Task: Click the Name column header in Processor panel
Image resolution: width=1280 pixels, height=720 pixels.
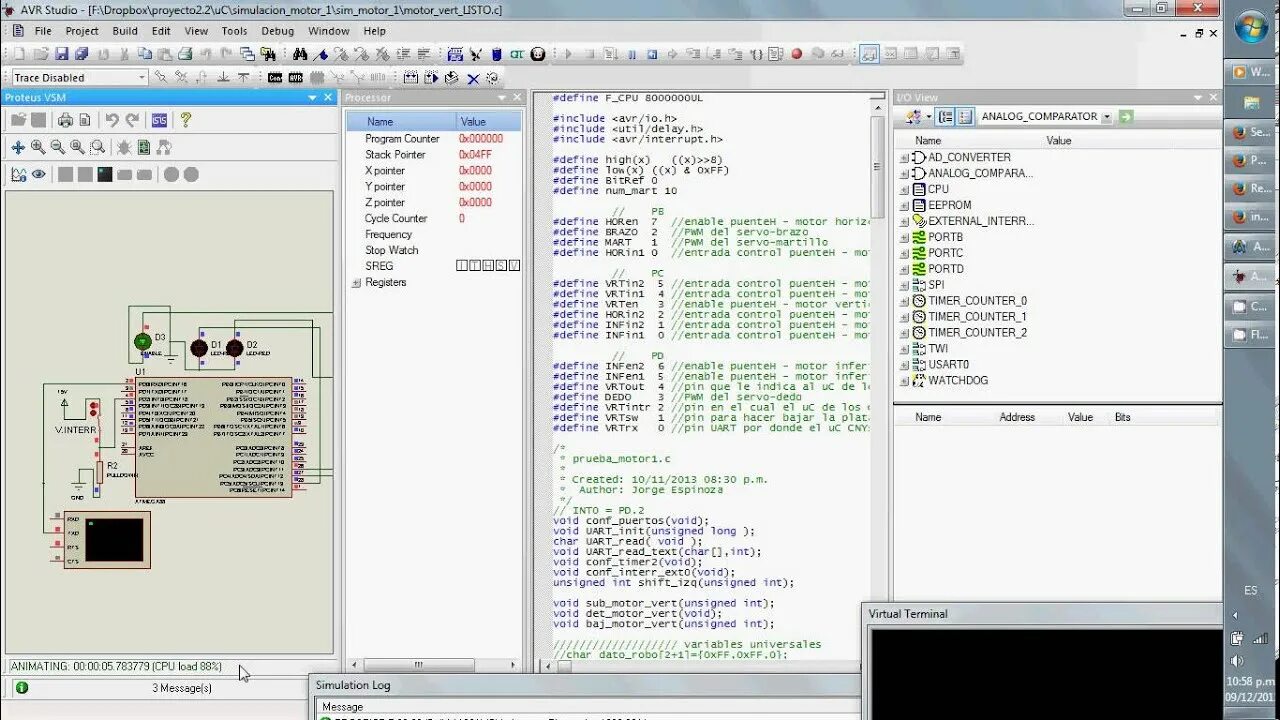Action: point(400,121)
